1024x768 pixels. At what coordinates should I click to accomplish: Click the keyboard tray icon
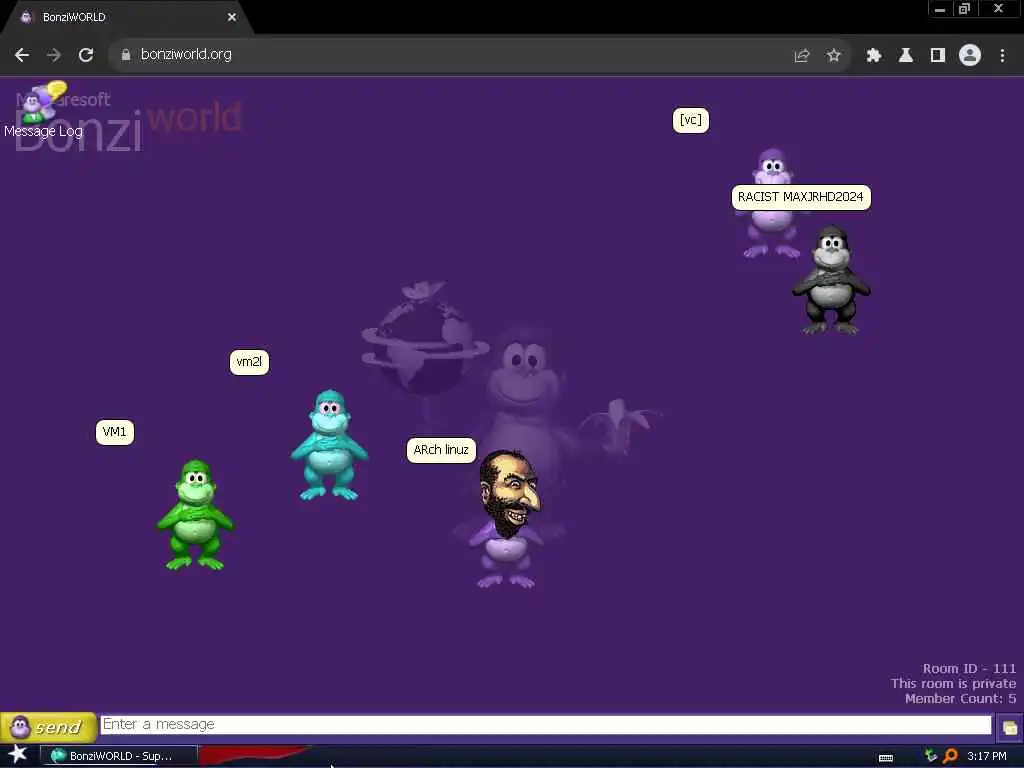point(886,758)
